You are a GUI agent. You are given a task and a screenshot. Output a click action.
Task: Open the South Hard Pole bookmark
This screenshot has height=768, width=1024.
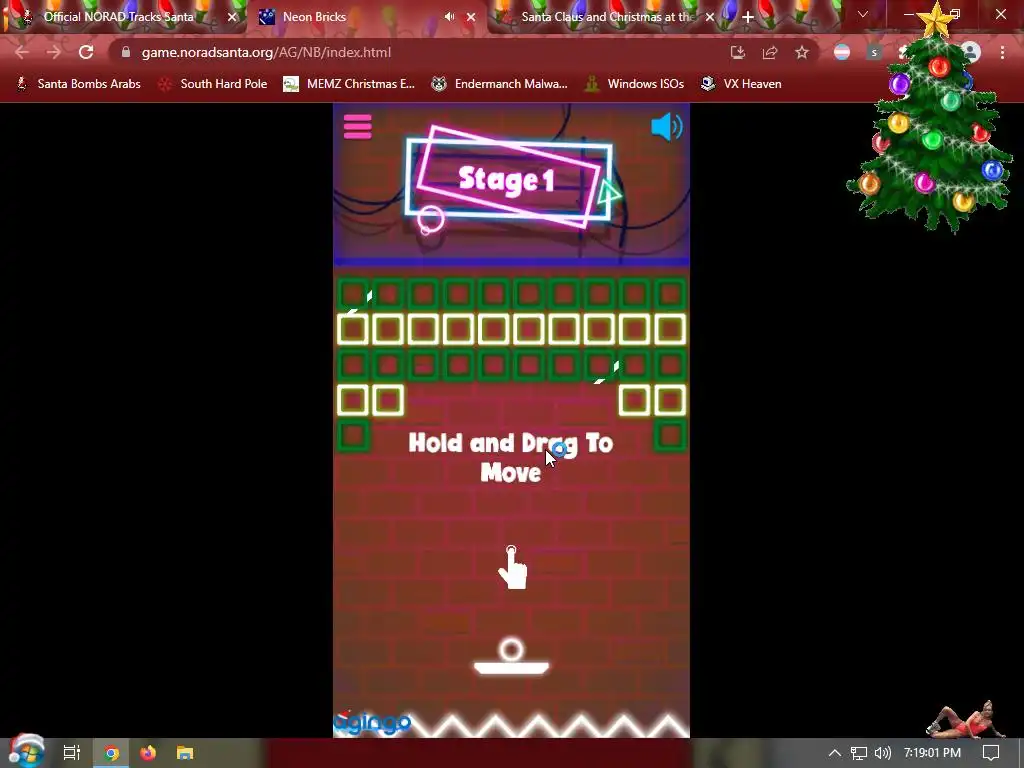pyautogui.click(x=214, y=84)
